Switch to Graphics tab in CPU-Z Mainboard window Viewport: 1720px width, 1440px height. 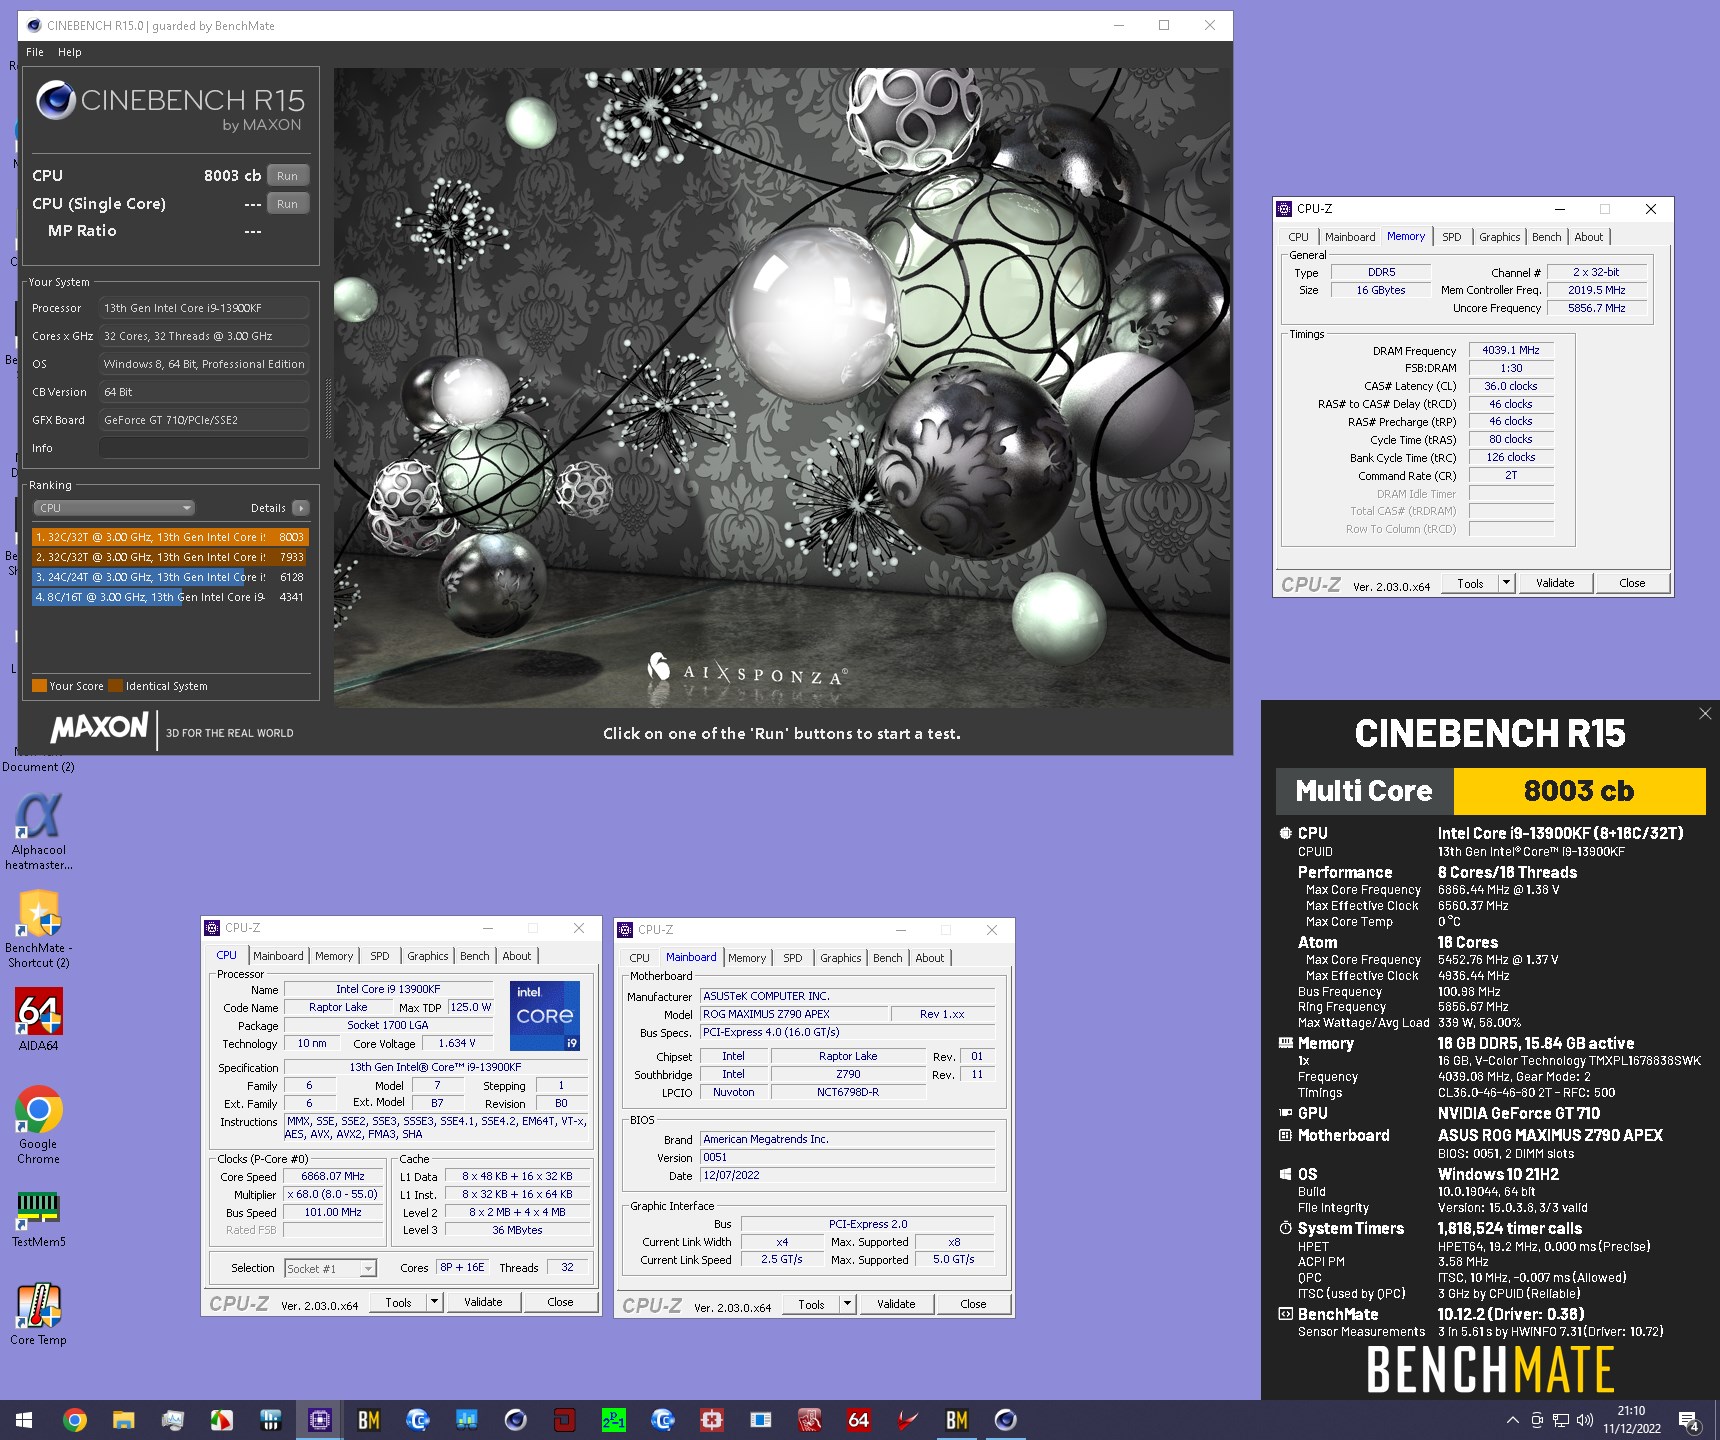840,958
